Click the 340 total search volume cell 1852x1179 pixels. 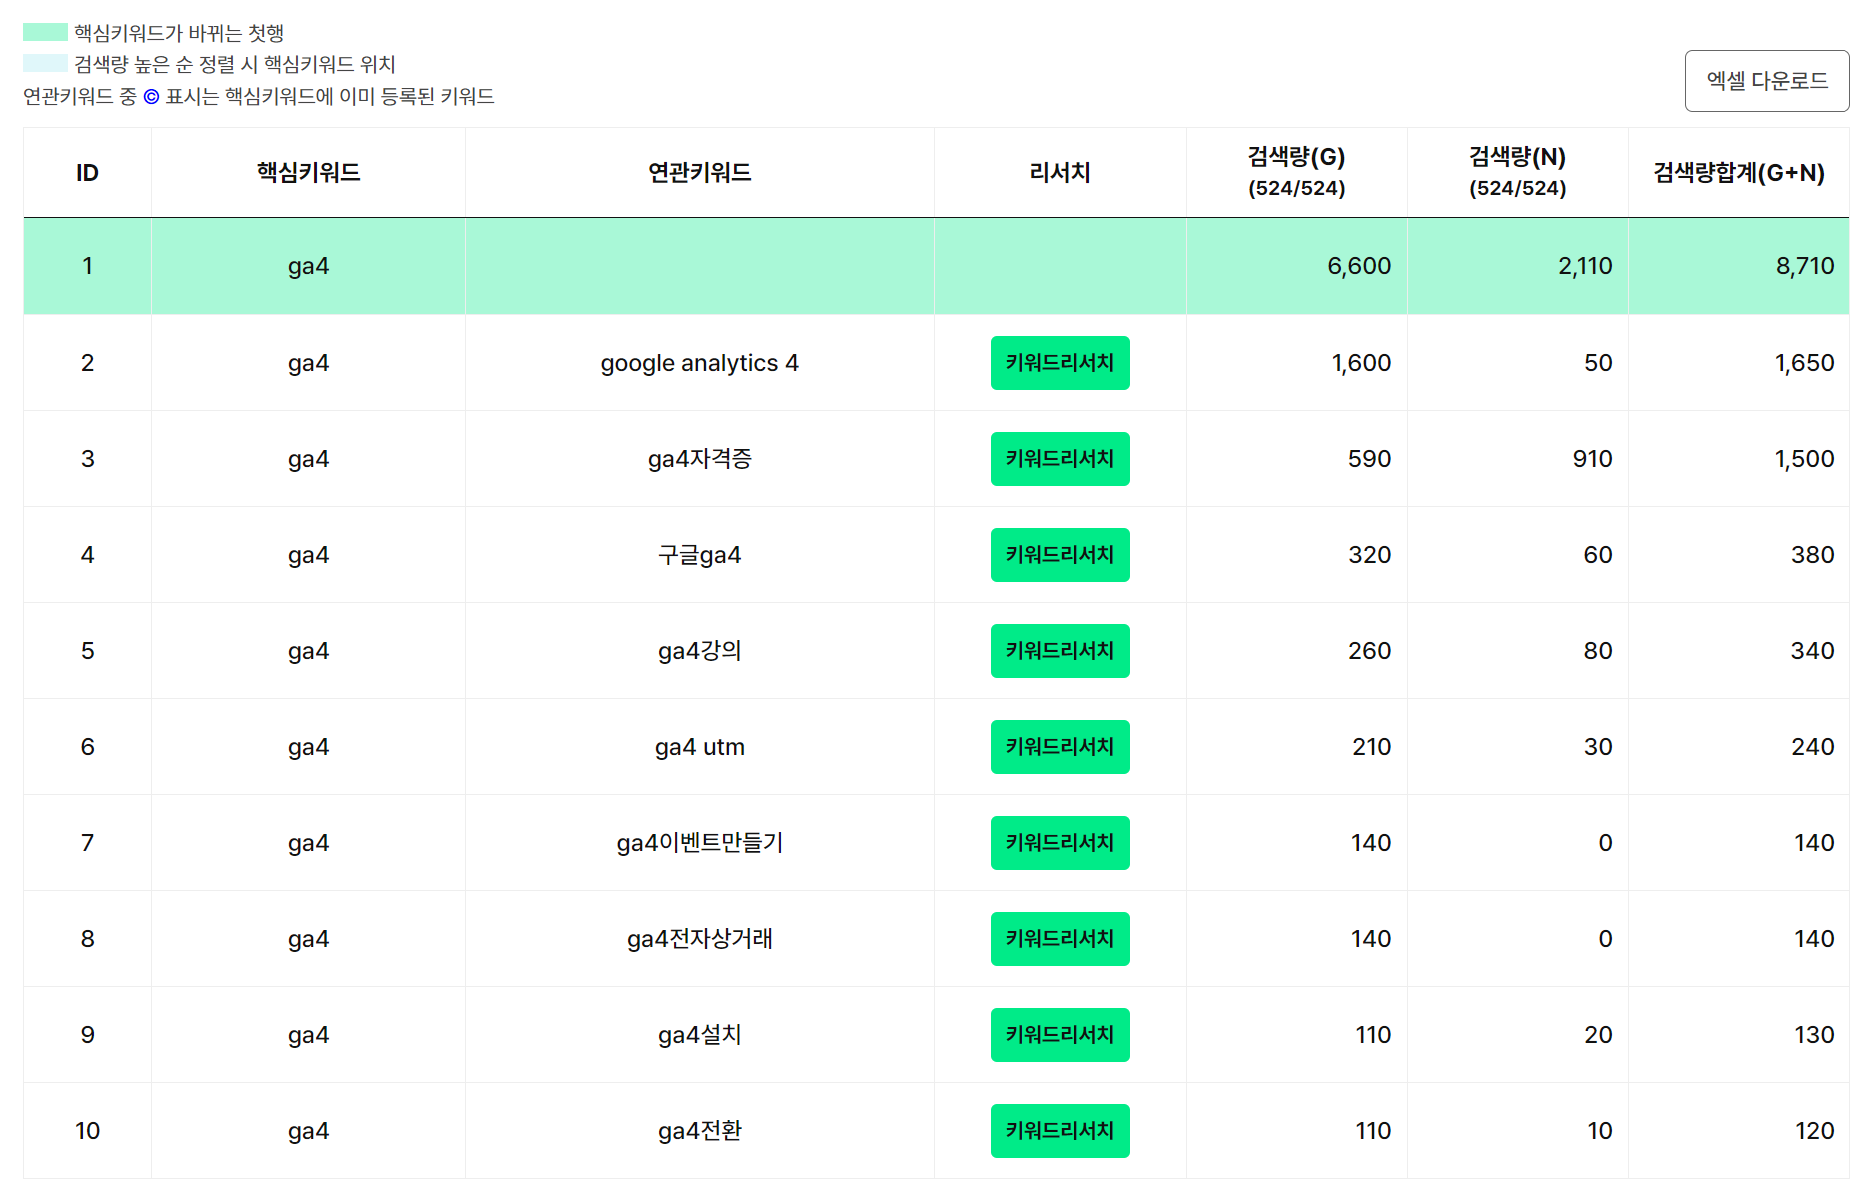pyautogui.click(x=1738, y=651)
